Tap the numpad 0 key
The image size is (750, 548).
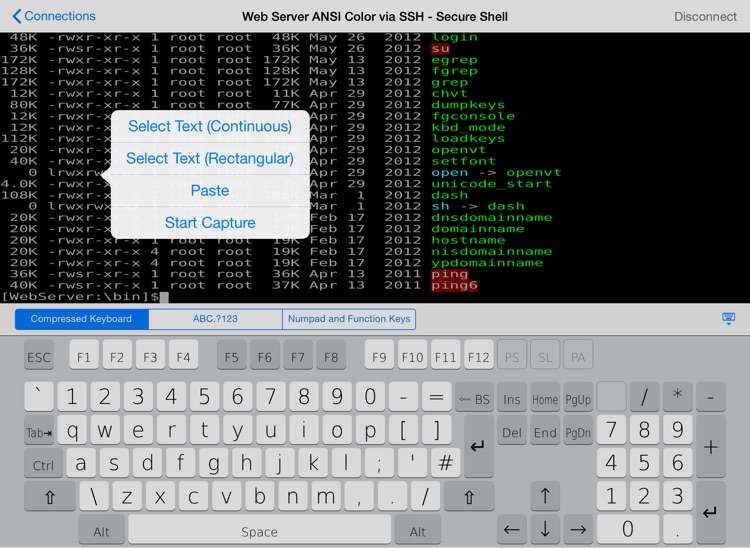click(628, 529)
